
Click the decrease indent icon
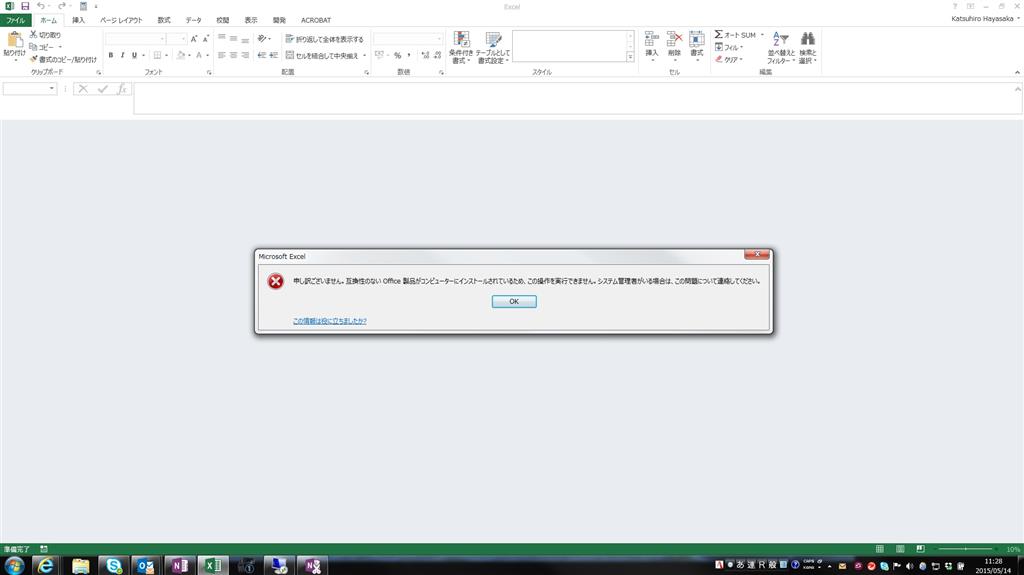(x=262, y=56)
